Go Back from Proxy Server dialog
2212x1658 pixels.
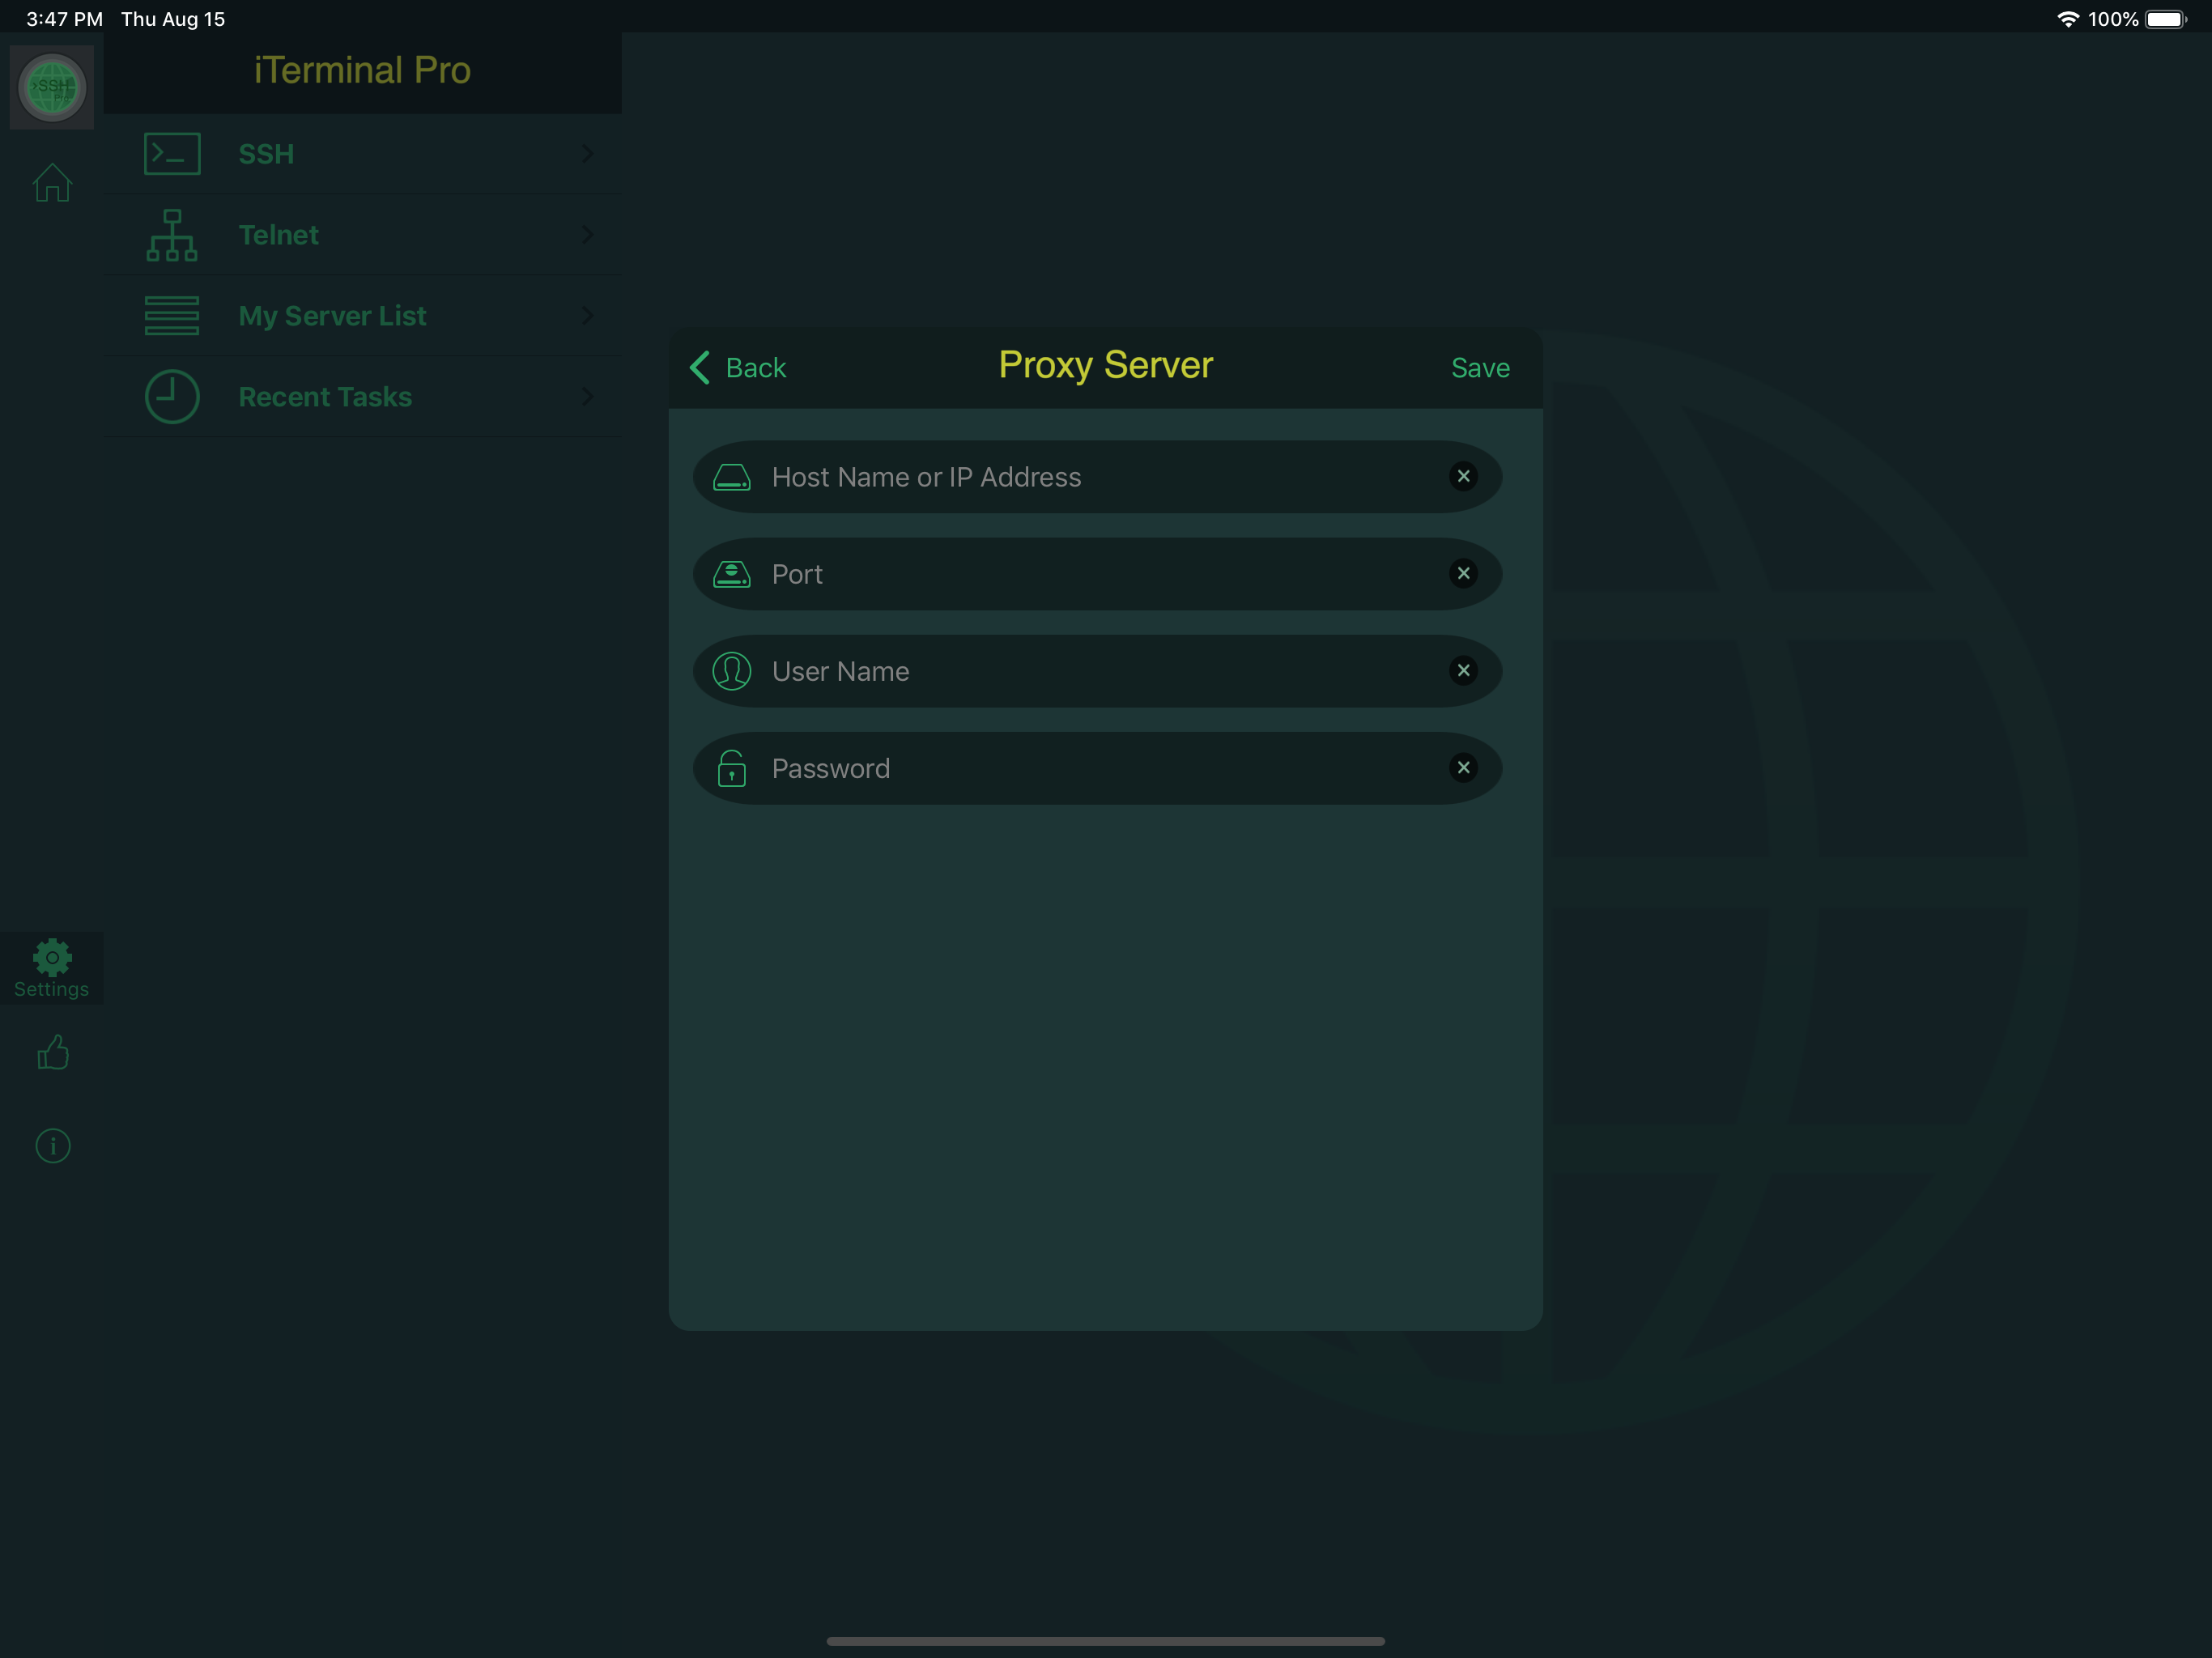click(x=739, y=368)
